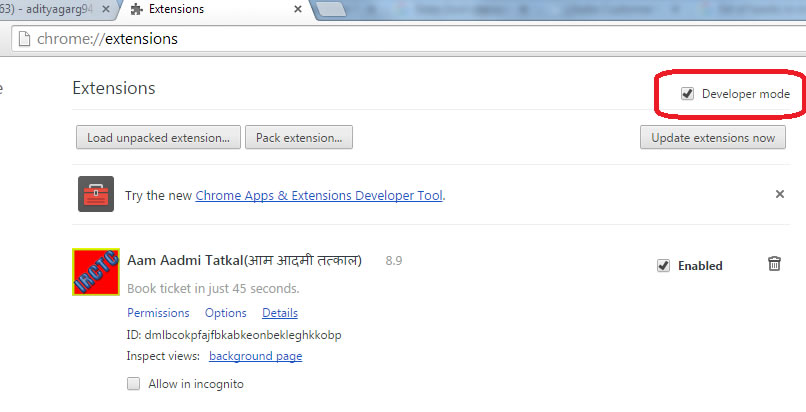Disable the Aam Aadmi Tatkal extension

(663, 266)
